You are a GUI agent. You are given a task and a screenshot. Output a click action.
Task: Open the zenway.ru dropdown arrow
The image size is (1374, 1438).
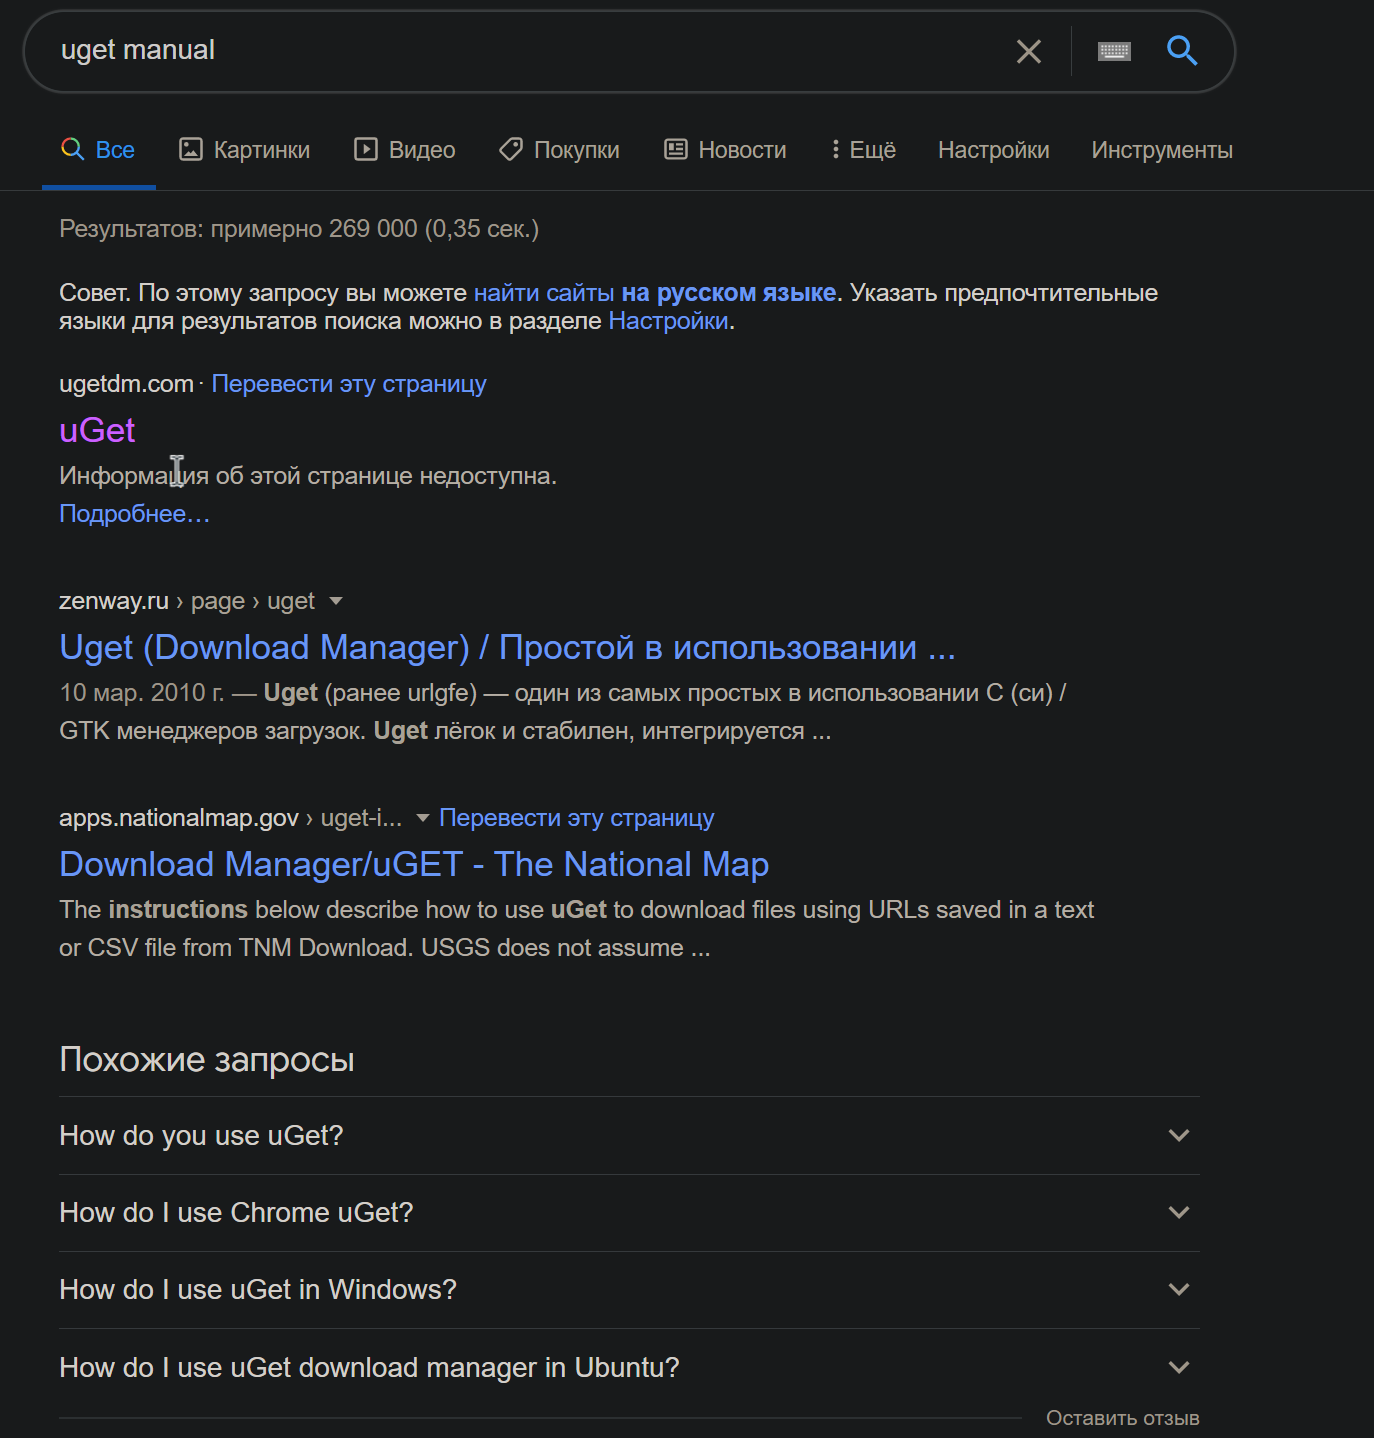336,601
